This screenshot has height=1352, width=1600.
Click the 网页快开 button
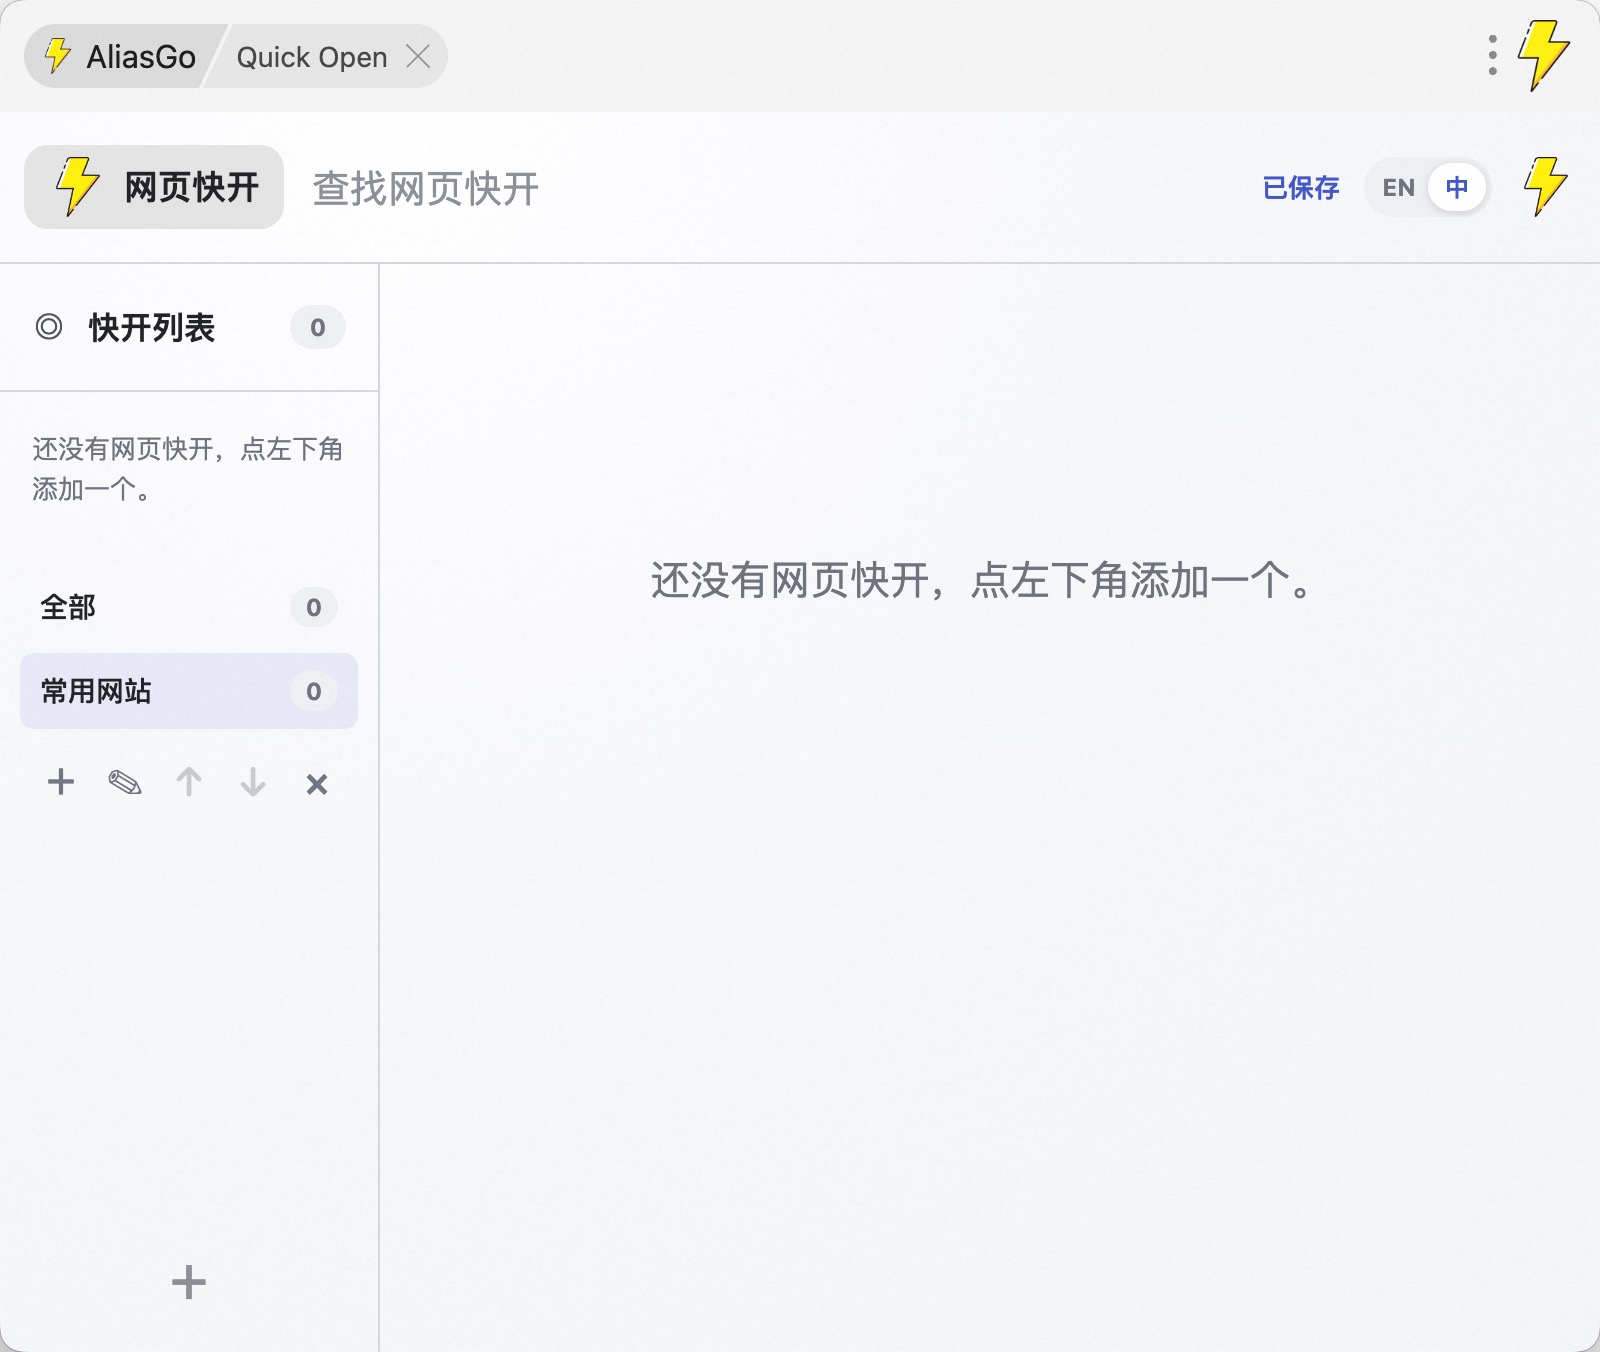[x=155, y=187]
